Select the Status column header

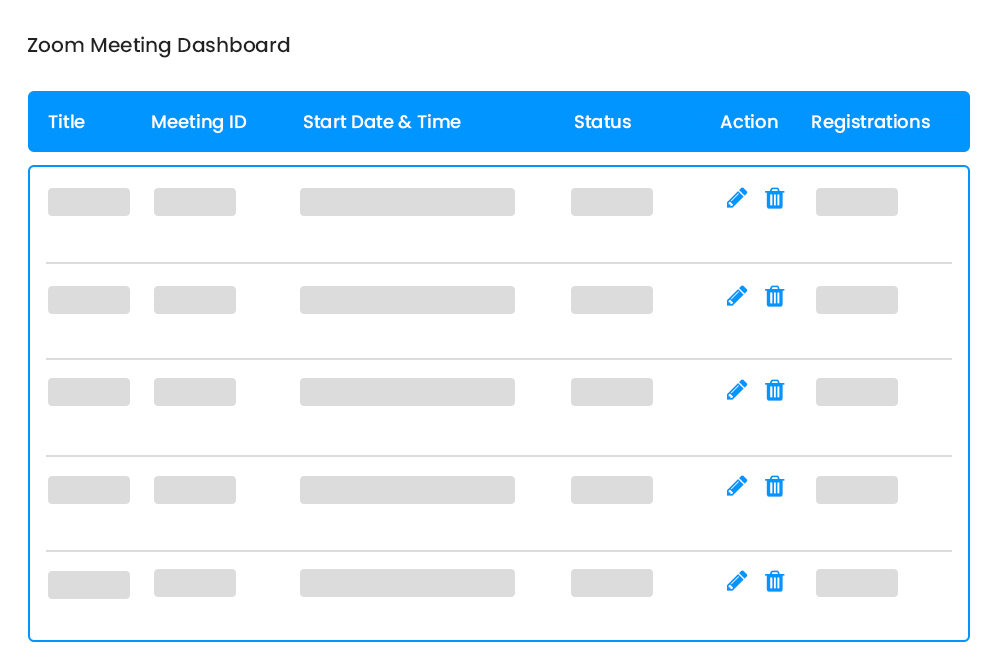pyautogui.click(x=602, y=121)
